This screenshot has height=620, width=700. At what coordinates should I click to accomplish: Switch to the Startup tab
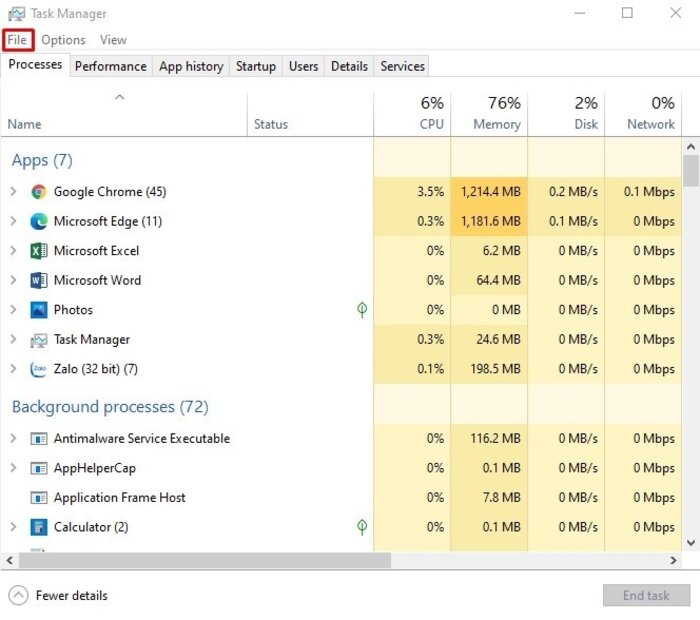pyautogui.click(x=256, y=66)
